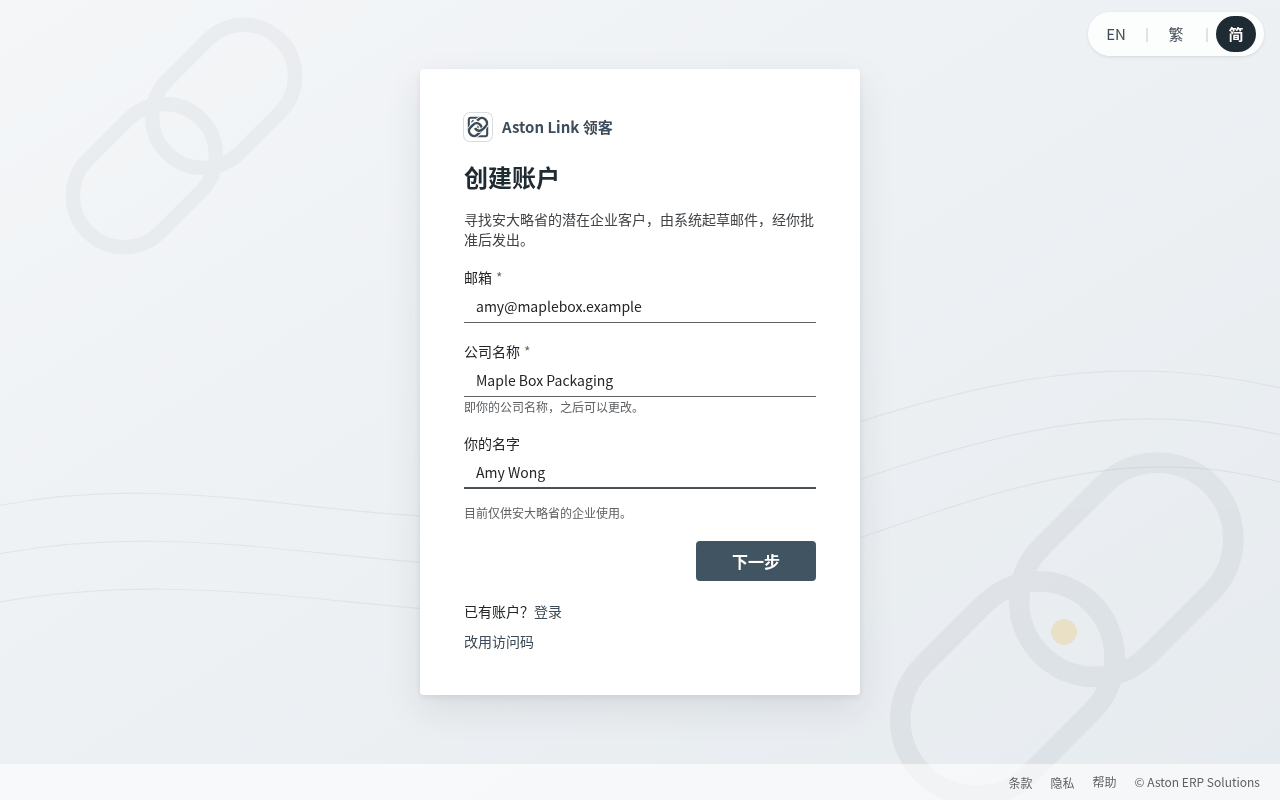Choose 改用访问码 access code link
The height and width of the screenshot is (800, 1280).
click(x=499, y=642)
